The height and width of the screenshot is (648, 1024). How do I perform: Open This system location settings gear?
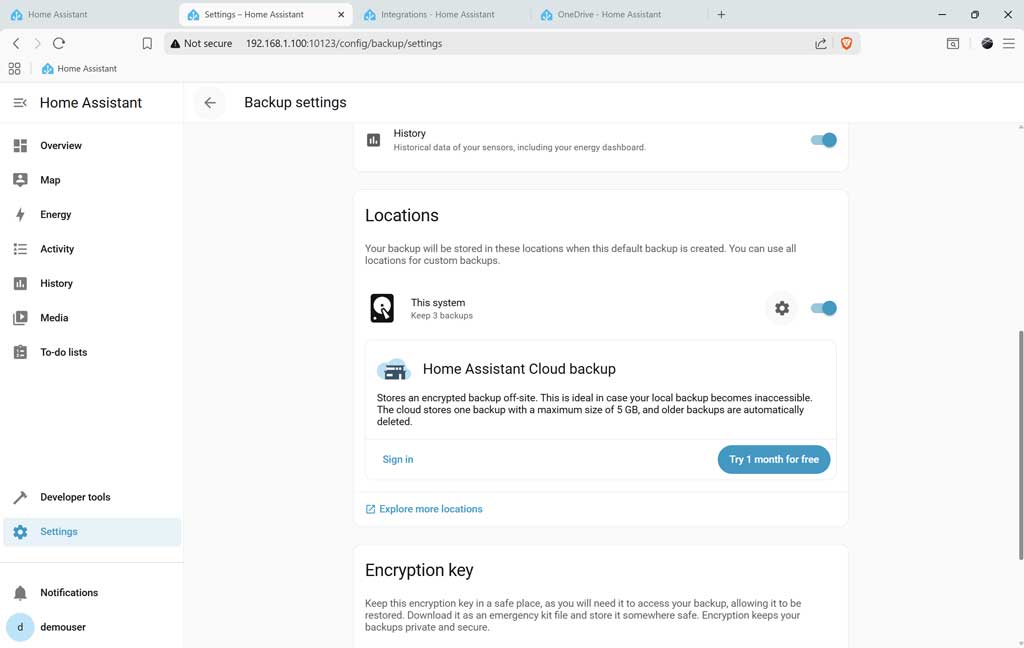pyautogui.click(x=782, y=308)
